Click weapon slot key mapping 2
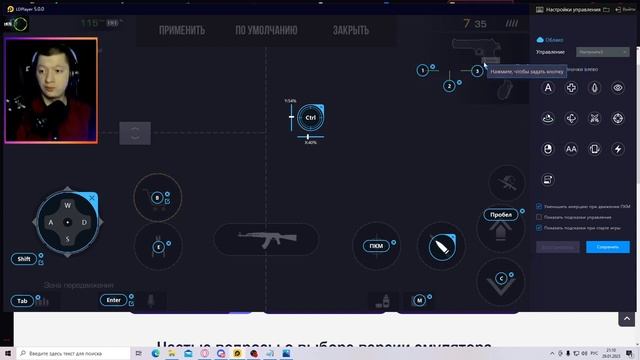640x360 pixels. (x=449, y=86)
